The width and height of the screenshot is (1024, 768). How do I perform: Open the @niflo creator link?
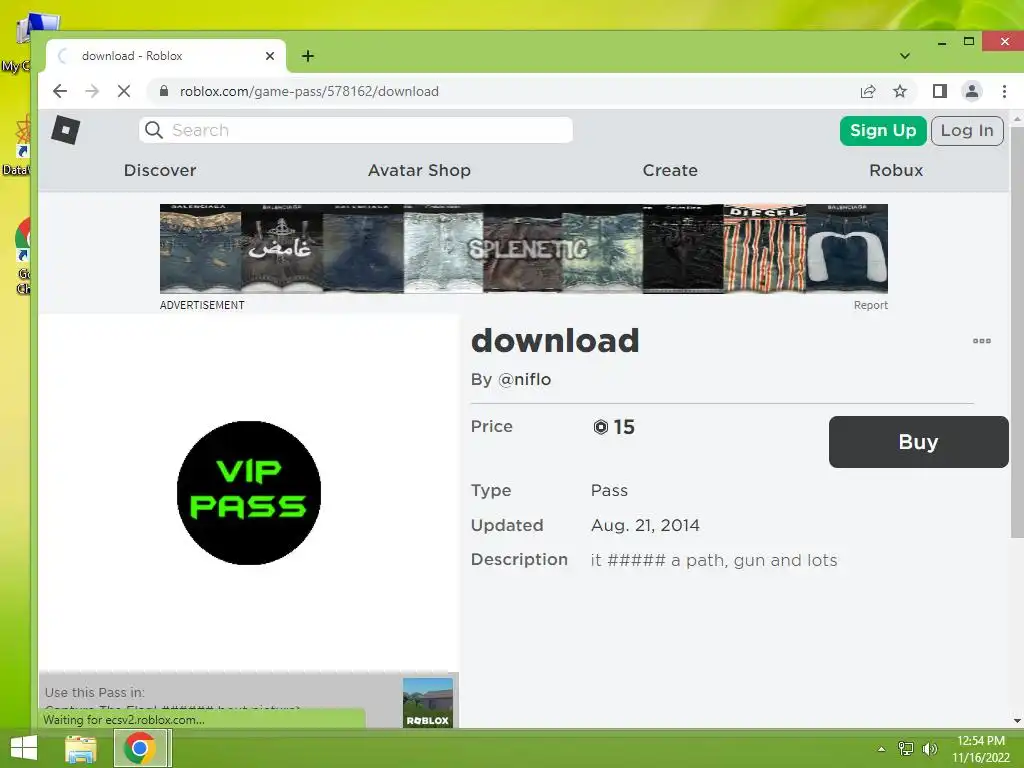pyautogui.click(x=524, y=379)
